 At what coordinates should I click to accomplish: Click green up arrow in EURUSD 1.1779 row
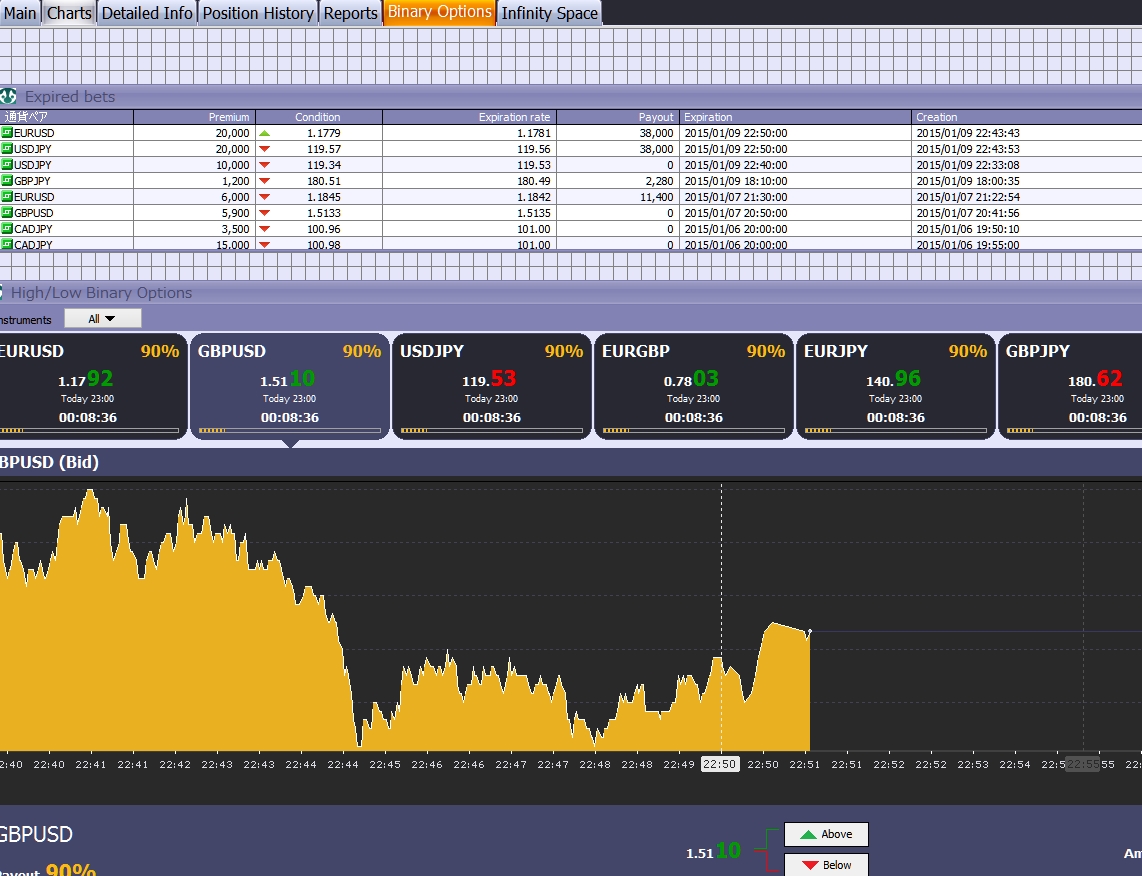coord(264,133)
